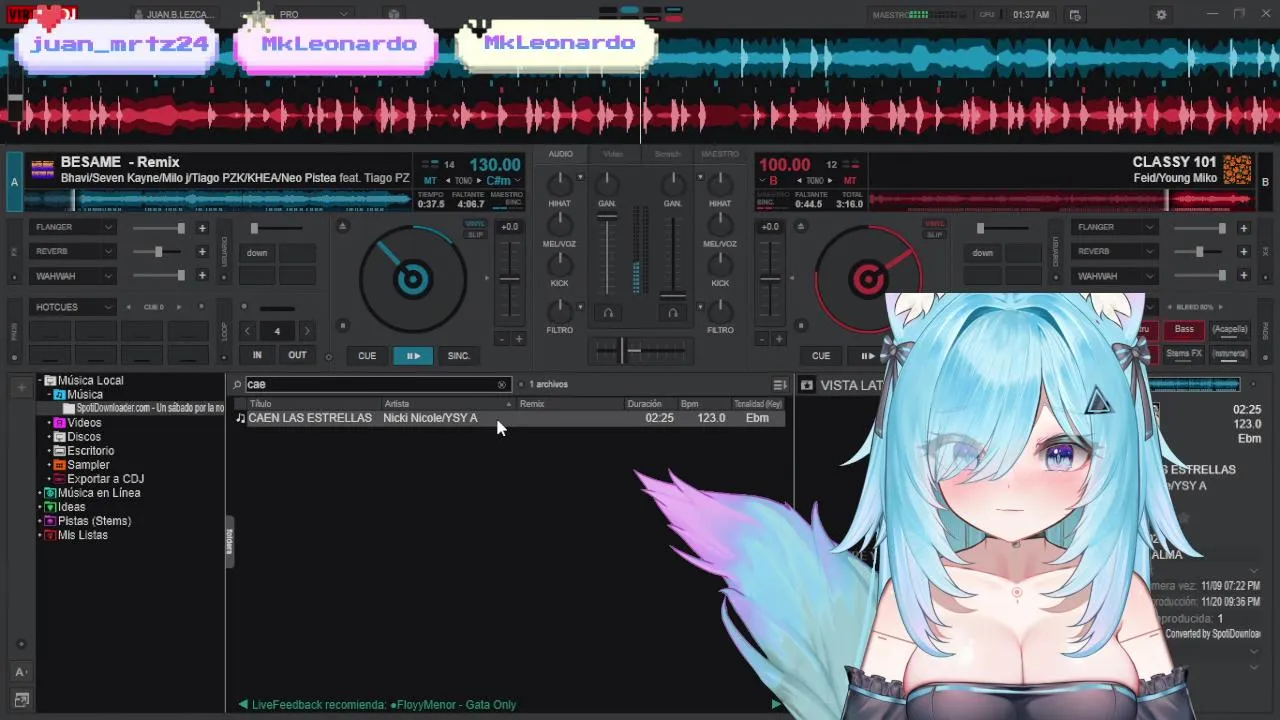The height and width of the screenshot is (720, 1280).
Task: Eject track on deck B
Action: coord(800,226)
